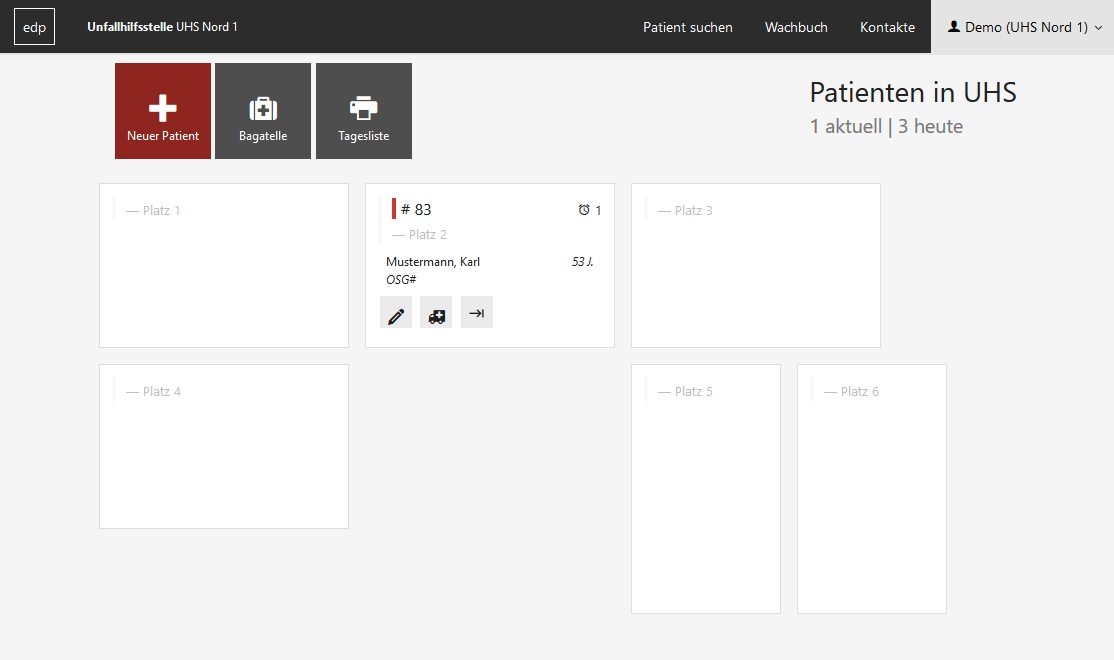
Task: Edit patient #83 with the pencil icon
Action: (396, 313)
